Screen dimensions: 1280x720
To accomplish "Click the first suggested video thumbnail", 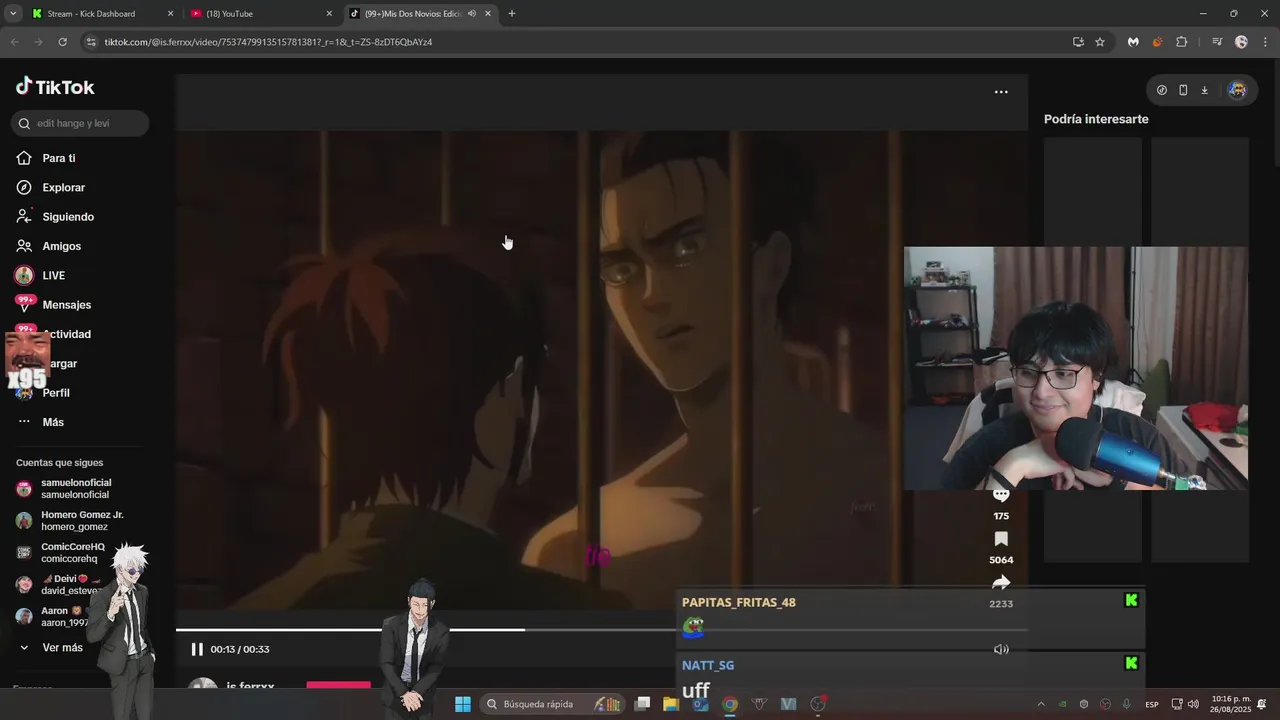I will pyautogui.click(x=1093, y=192).
